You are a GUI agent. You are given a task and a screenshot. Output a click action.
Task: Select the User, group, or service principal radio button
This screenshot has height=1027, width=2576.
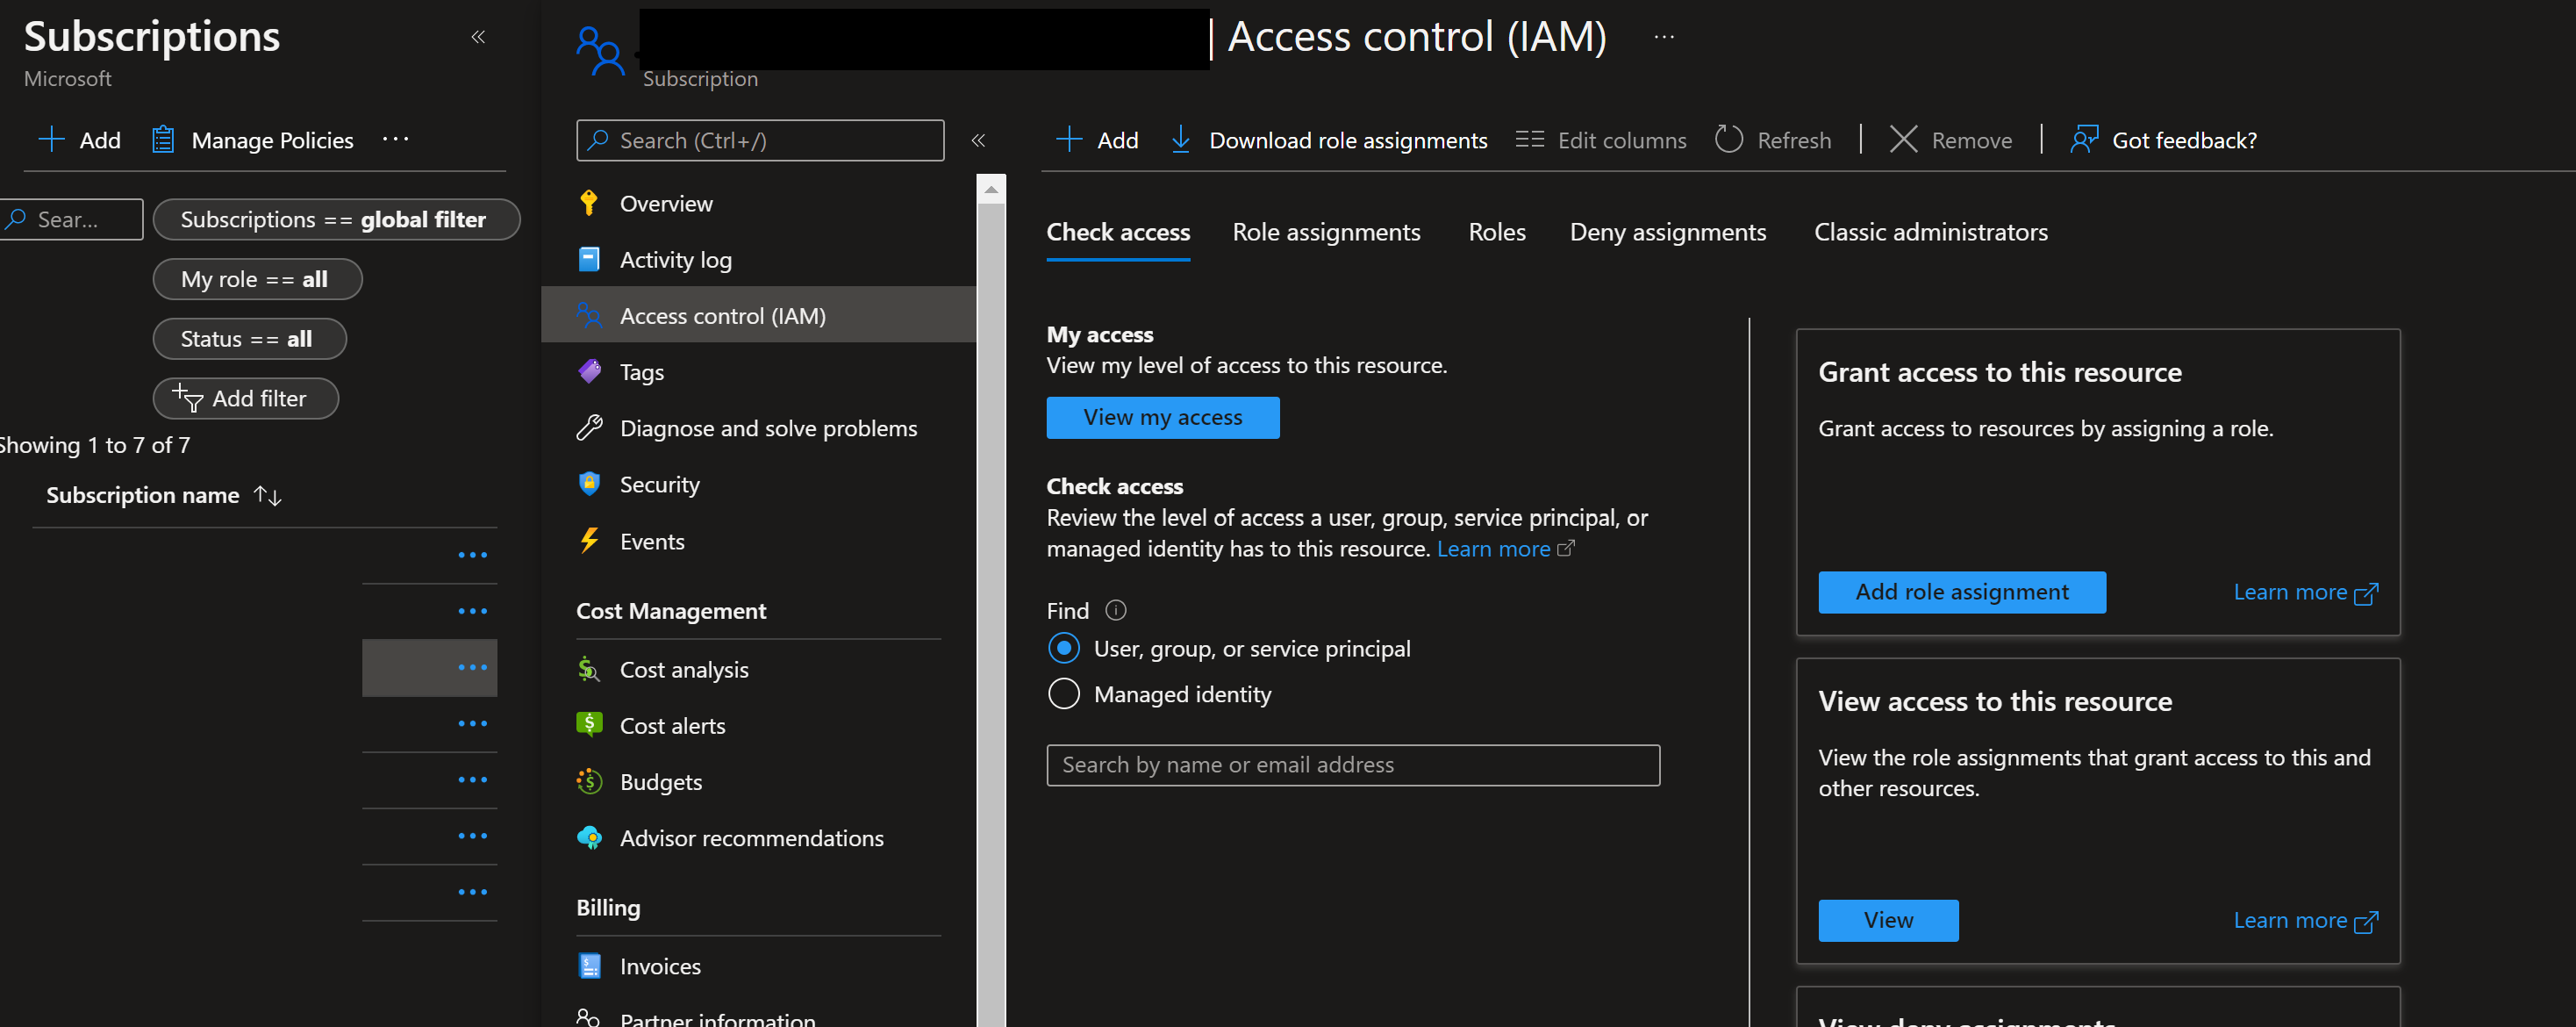coord(1063,648)
